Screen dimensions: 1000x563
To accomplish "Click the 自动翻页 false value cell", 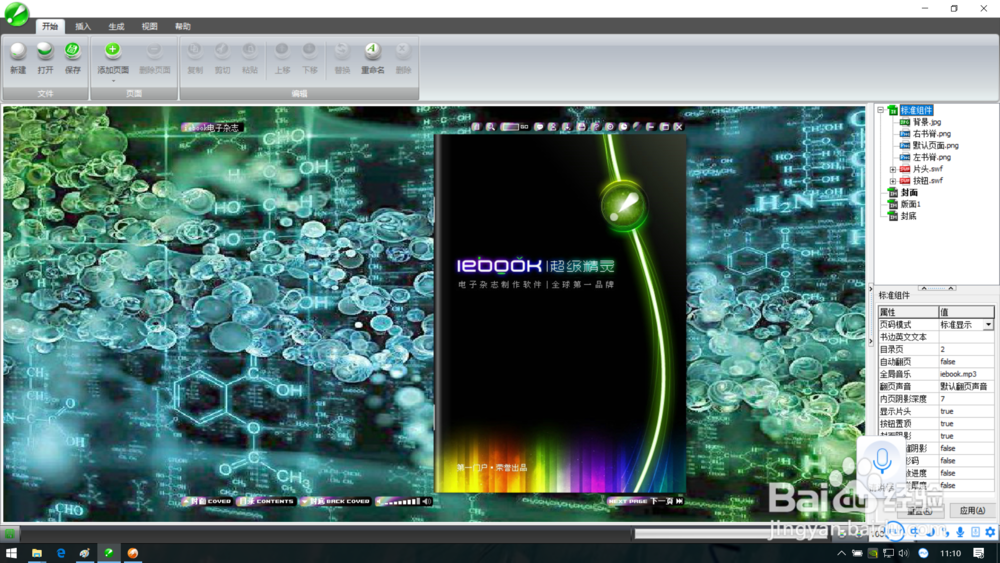I will [x=966, y=362].
